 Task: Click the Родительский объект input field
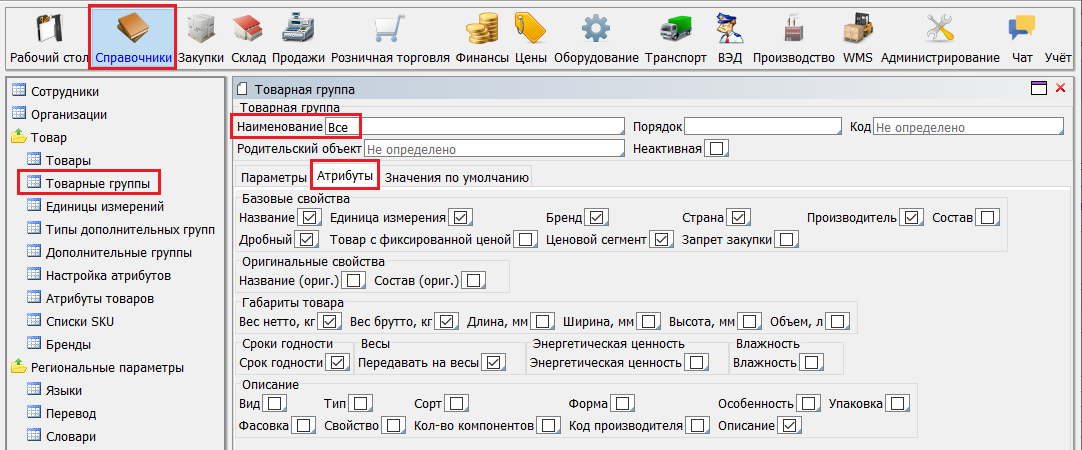pos(493,149)
